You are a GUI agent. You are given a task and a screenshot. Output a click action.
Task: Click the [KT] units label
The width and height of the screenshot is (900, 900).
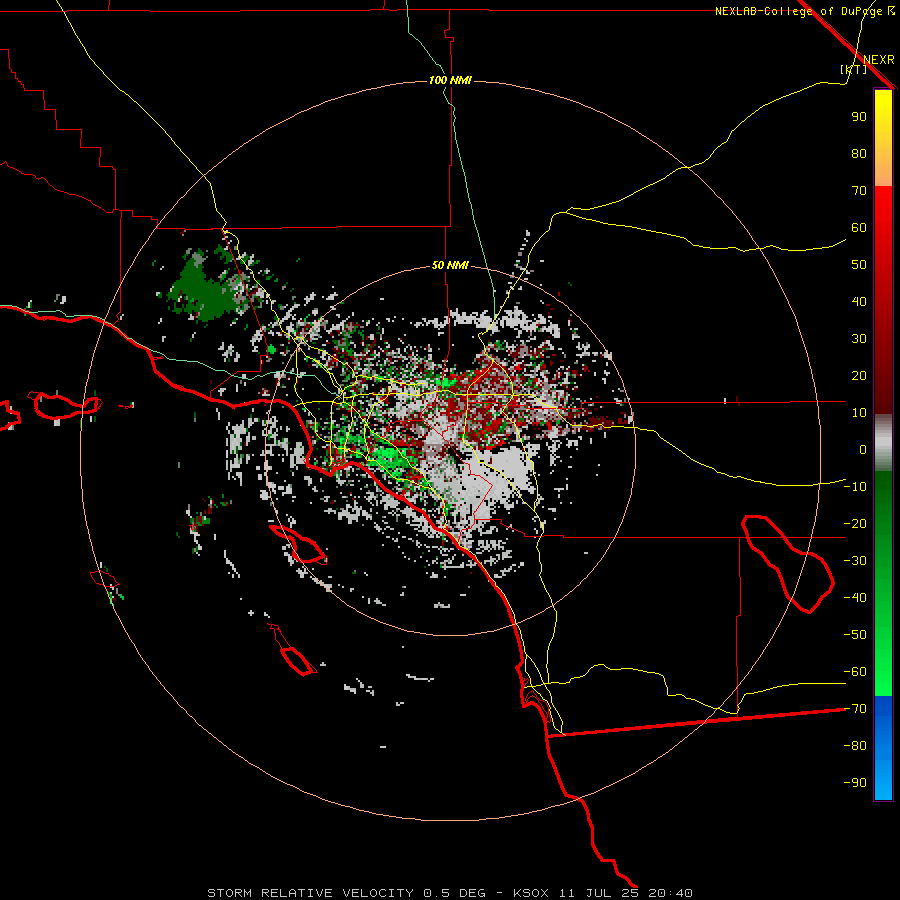854,69
